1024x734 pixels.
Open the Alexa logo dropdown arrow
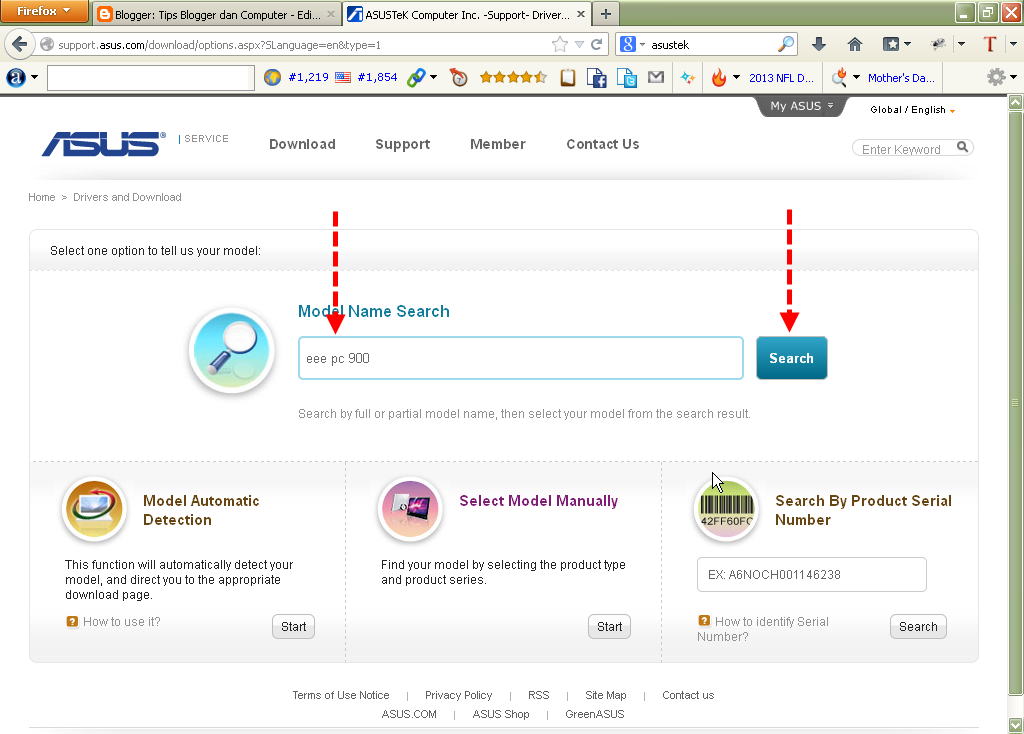(35, 78)
